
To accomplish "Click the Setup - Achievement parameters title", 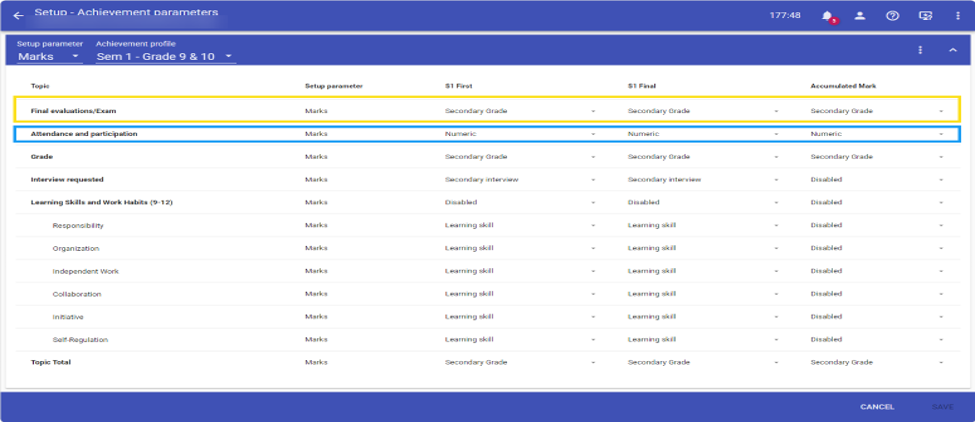I will coord(126,12).
